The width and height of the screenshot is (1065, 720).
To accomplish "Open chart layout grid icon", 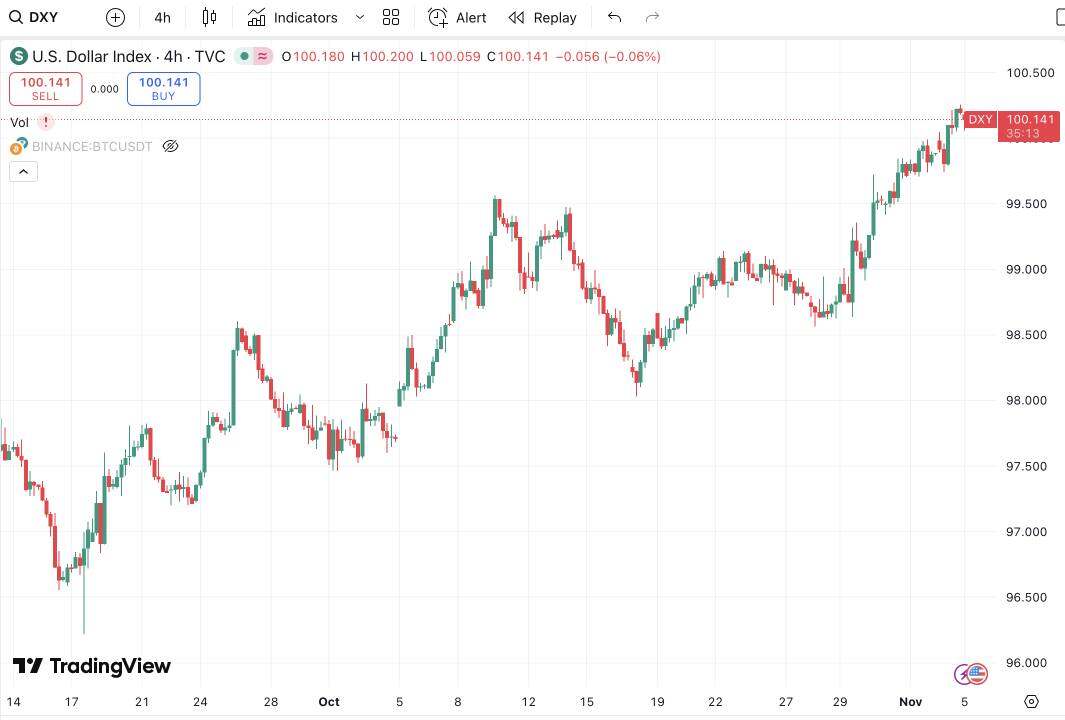I will pyautogui.click(x=391, y=17).
